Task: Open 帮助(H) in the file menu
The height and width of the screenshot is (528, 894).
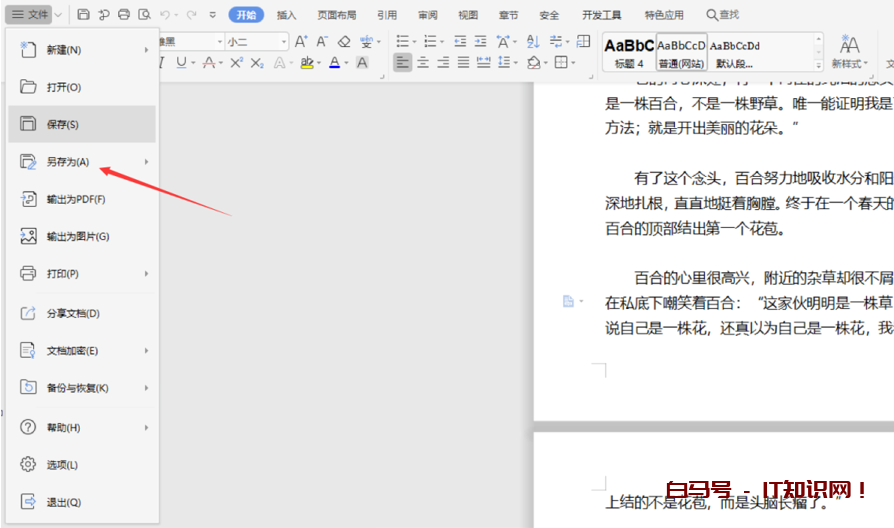Action: point(82,428)
